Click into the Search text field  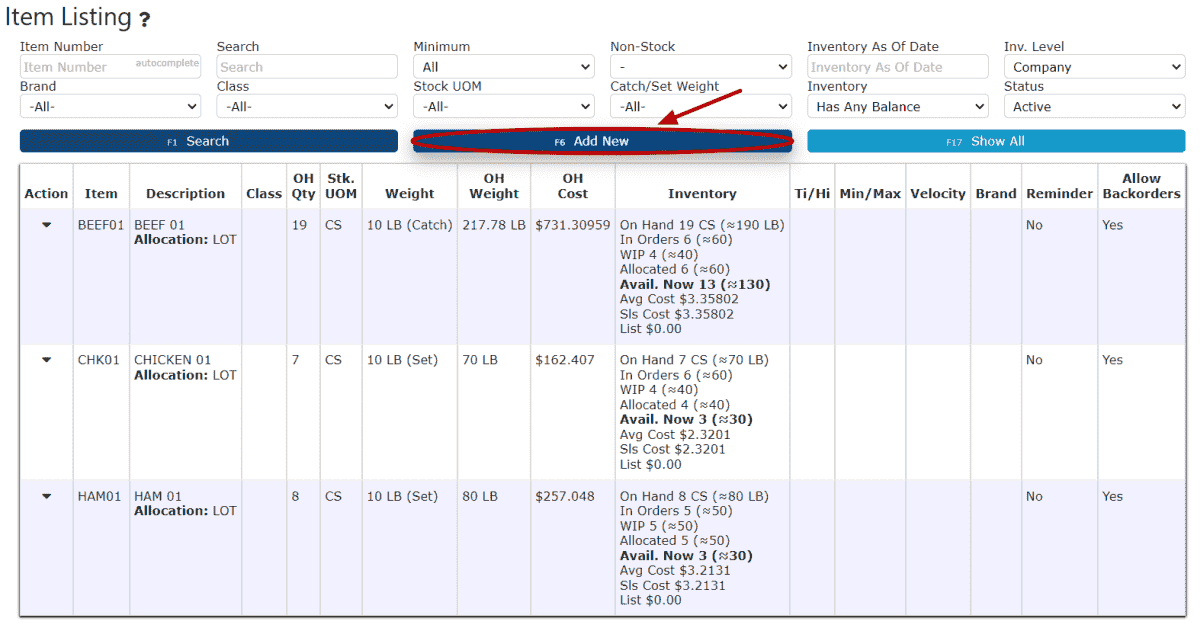point(307,67)
